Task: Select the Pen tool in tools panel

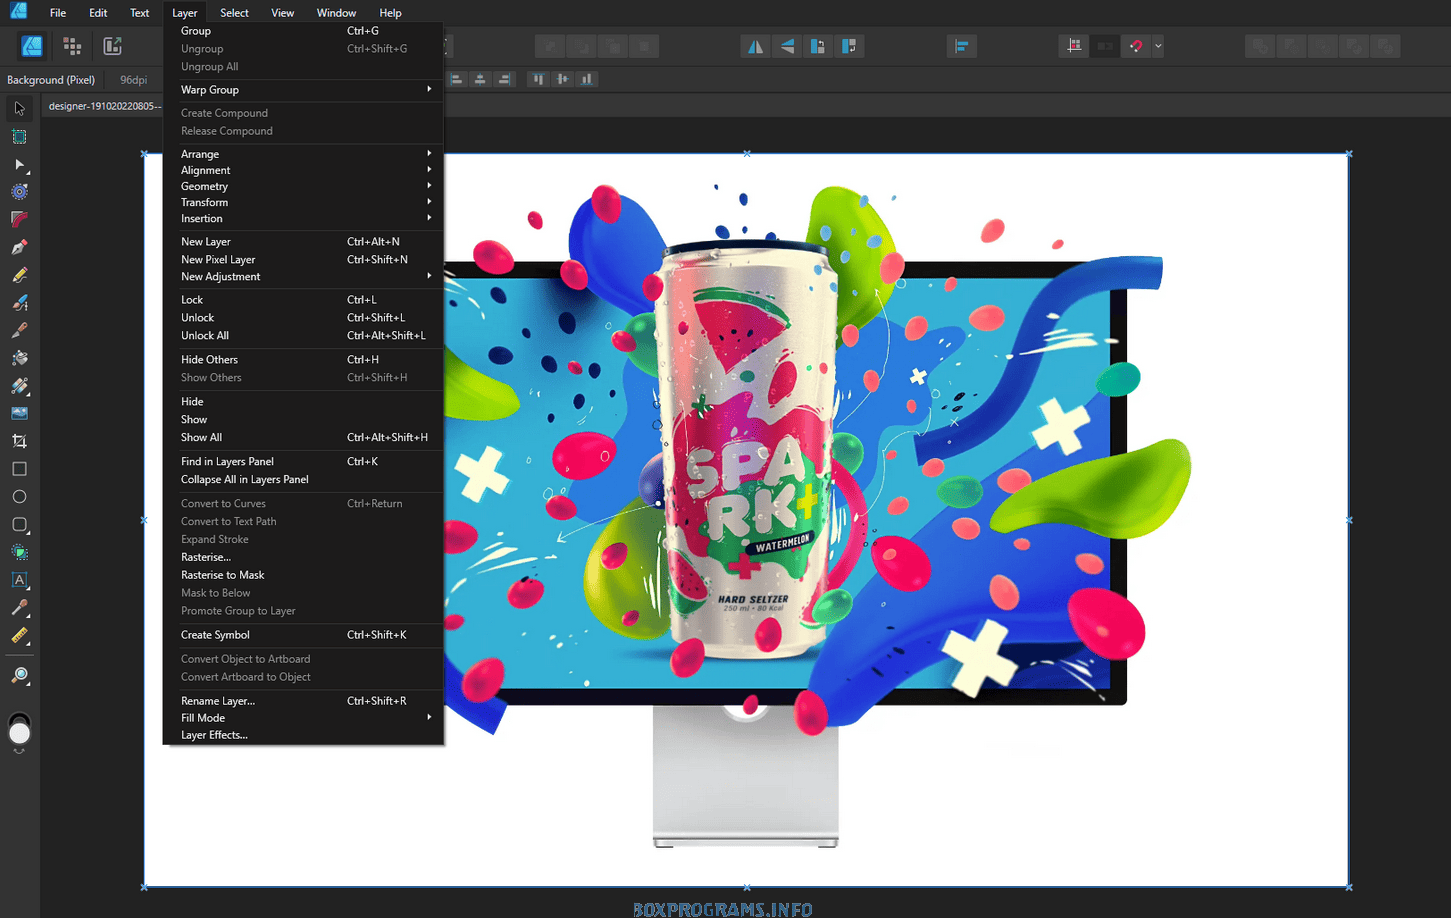Action: click(x=19, y=247)
